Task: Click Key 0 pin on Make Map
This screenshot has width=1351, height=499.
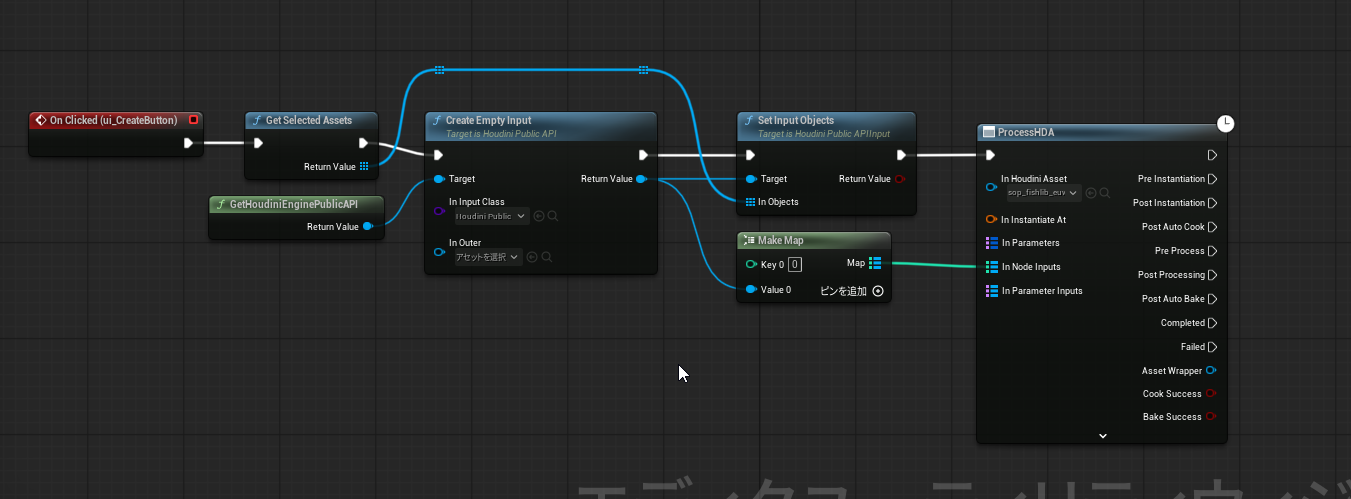Action: point(751,264)
